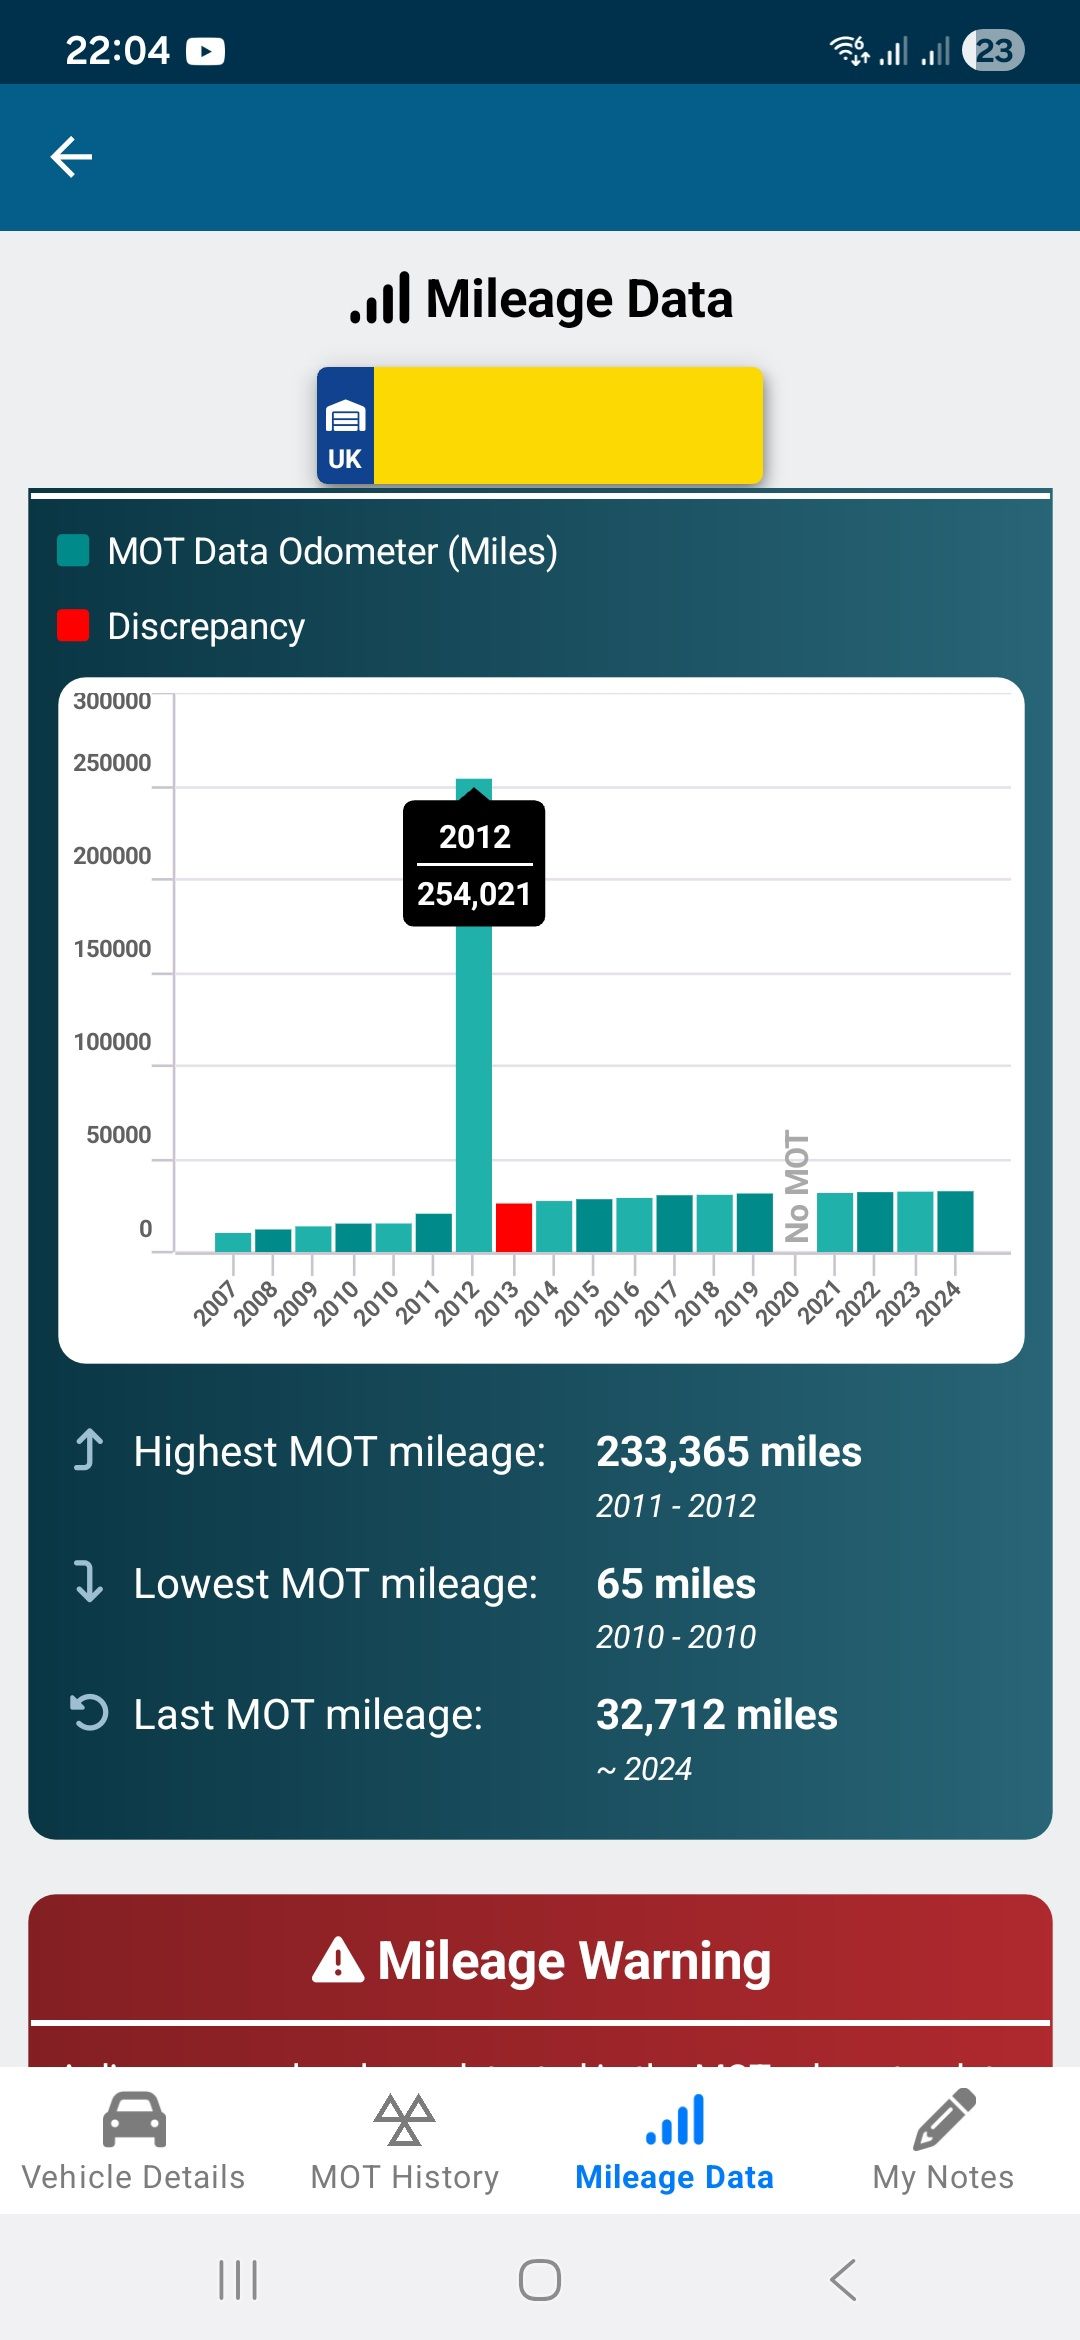Tap the UK registration plate badge
Image resolution: width=1080 pixels, height=2340 pixels.
pyautogui.click(x=345, y=426)
